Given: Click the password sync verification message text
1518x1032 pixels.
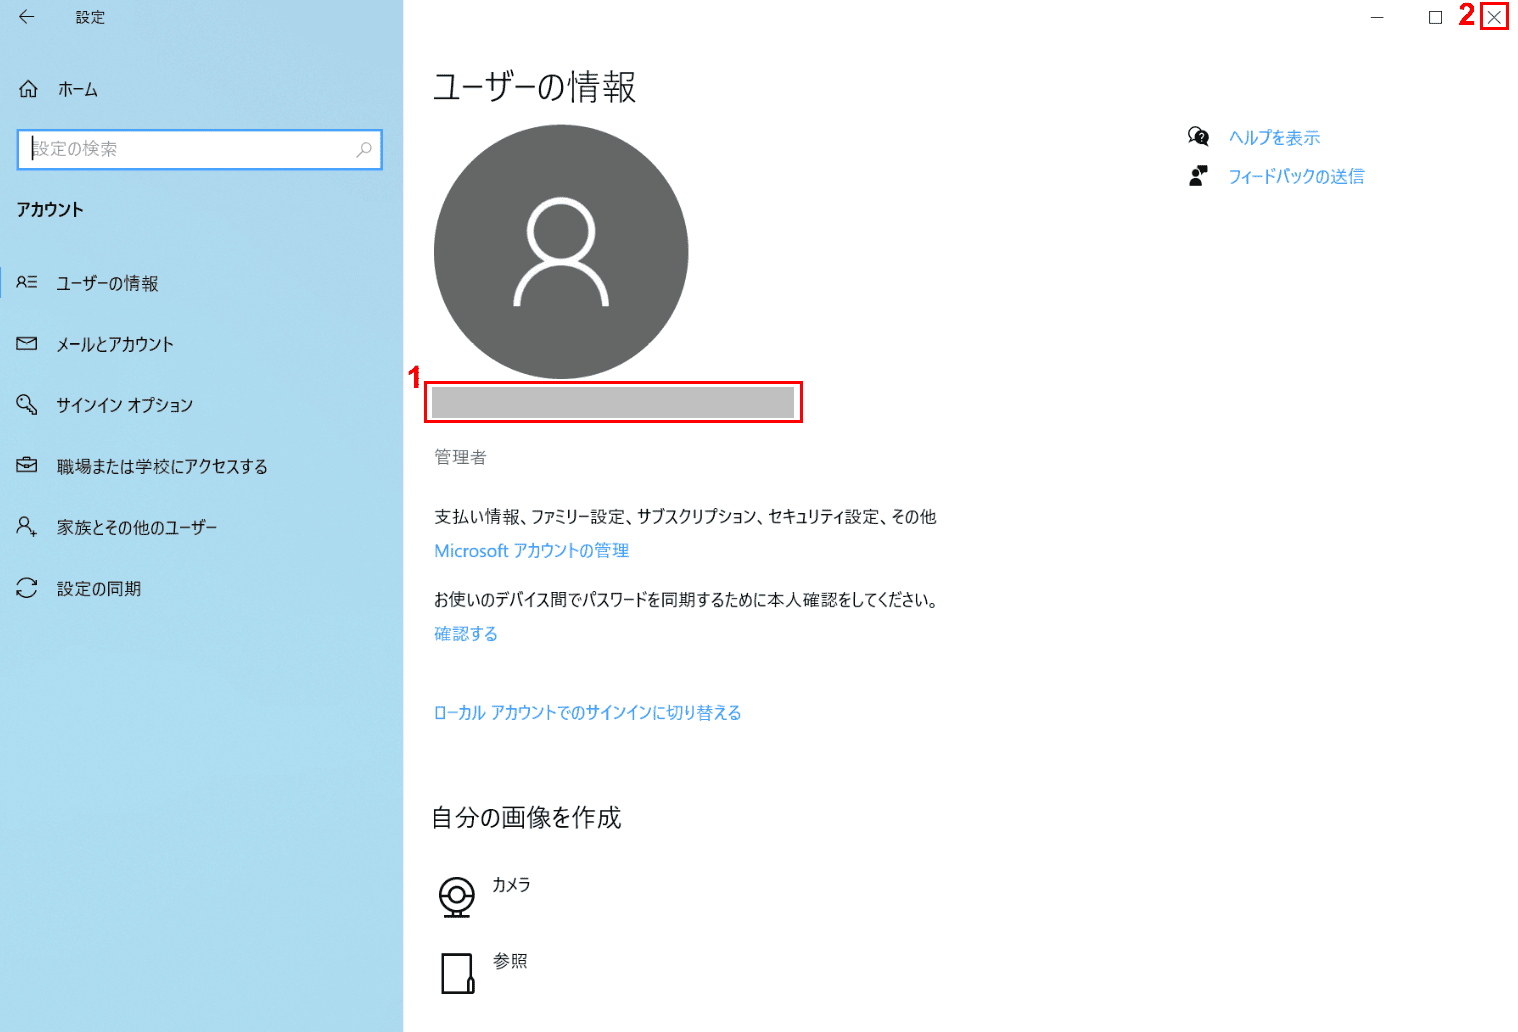Looking at the screenshot, I should [x=688, y=600].
